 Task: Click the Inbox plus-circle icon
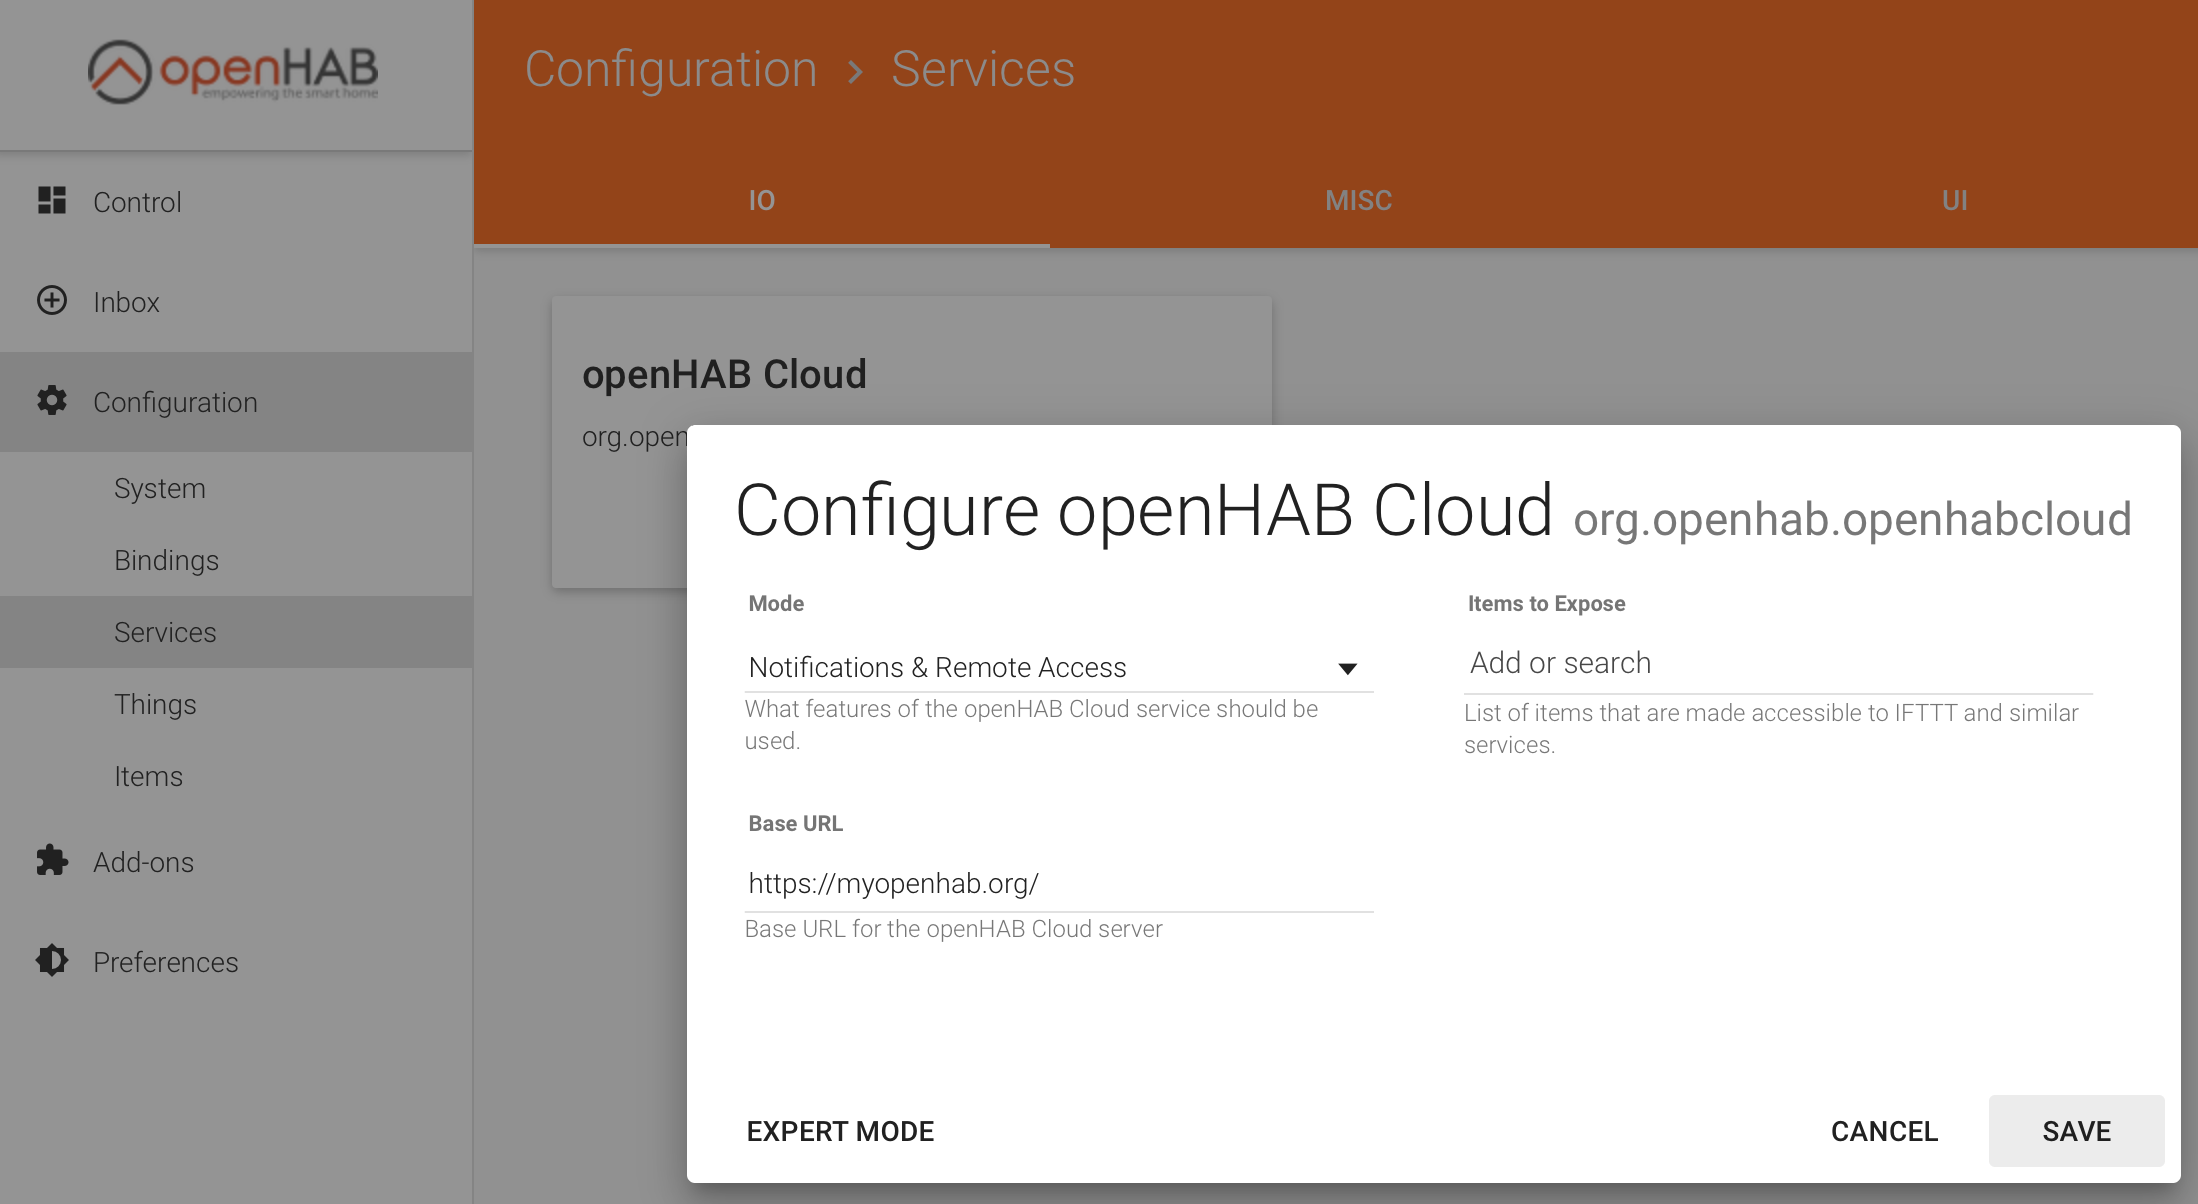pos(52,301)
